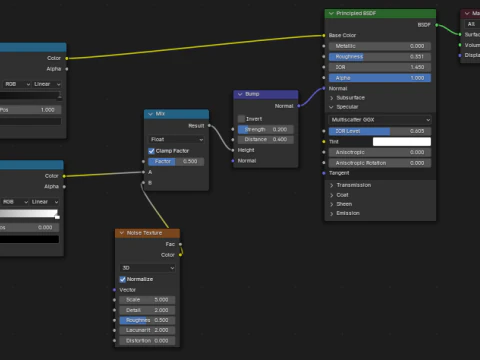This screenshot has width=480, height=360.
Task: Collapse the Specular panel
Action: (x=332, y=107)
